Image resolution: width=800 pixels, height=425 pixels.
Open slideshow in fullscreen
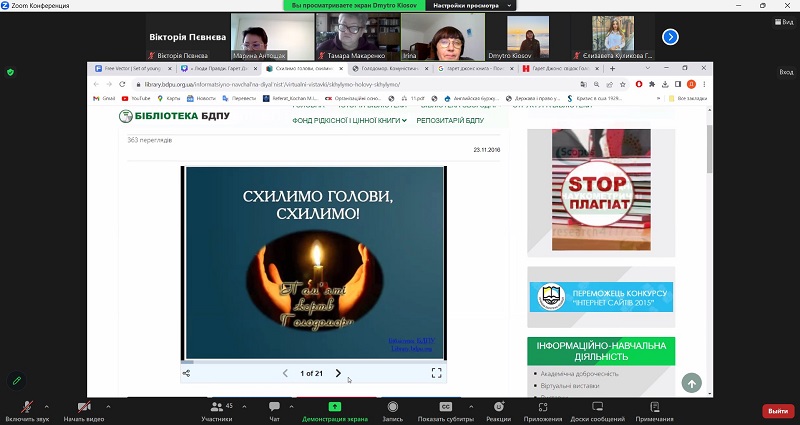click(x=436, y=373)
